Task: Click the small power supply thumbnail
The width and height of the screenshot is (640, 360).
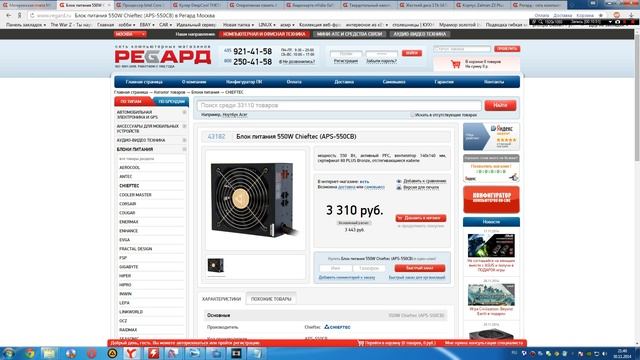Action: pos(216,265)
